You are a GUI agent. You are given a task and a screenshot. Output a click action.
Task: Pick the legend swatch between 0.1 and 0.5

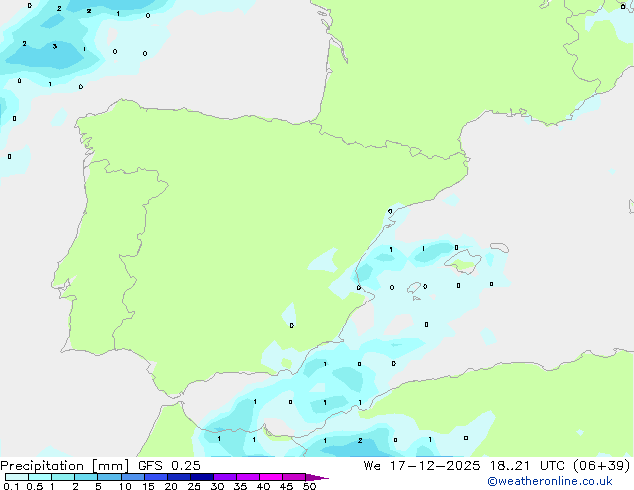17,477
